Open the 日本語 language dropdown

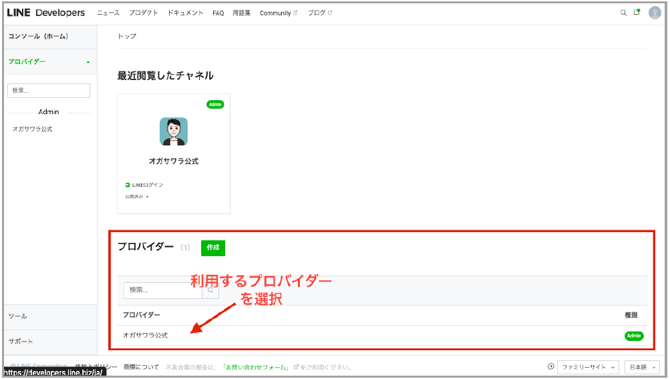point(642,367)
